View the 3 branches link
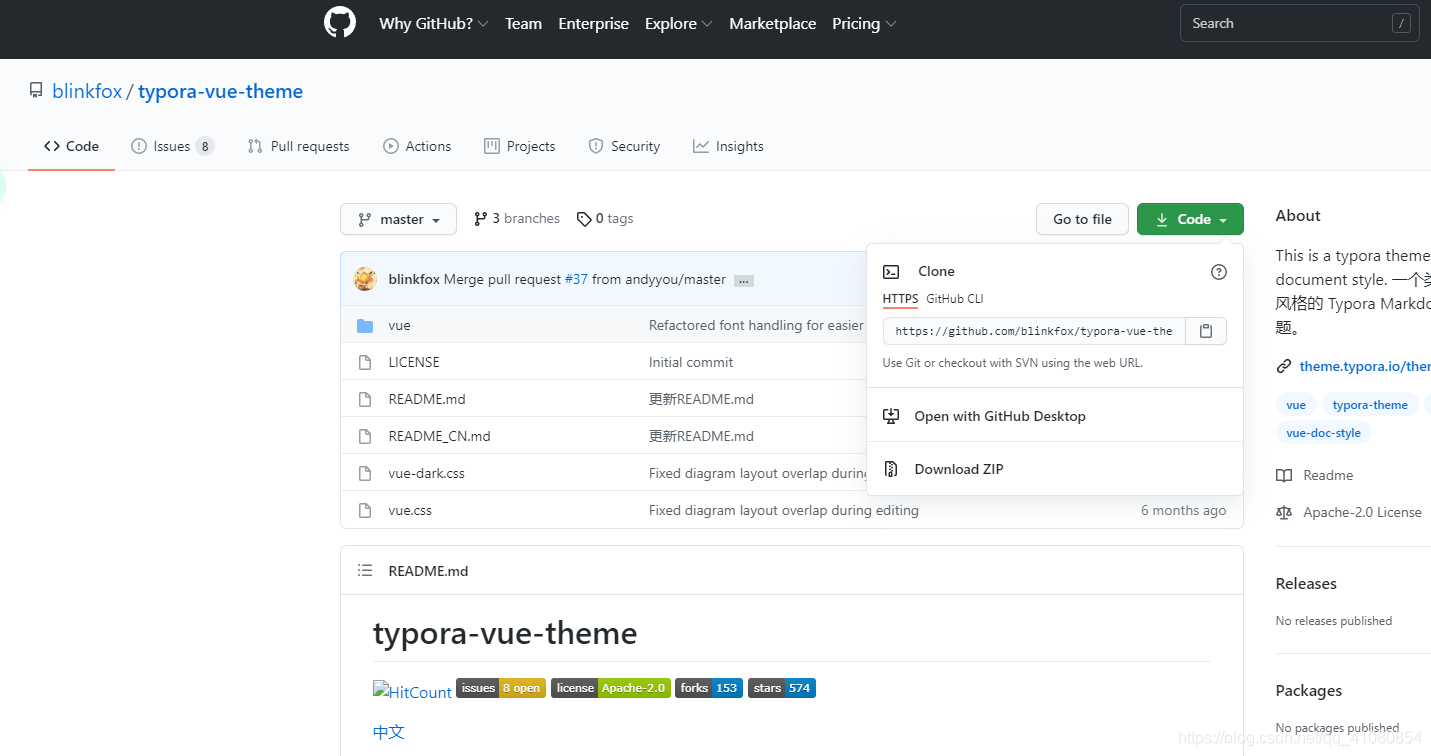This screenshot has height=756, width=1431. (x=516, y=218)
